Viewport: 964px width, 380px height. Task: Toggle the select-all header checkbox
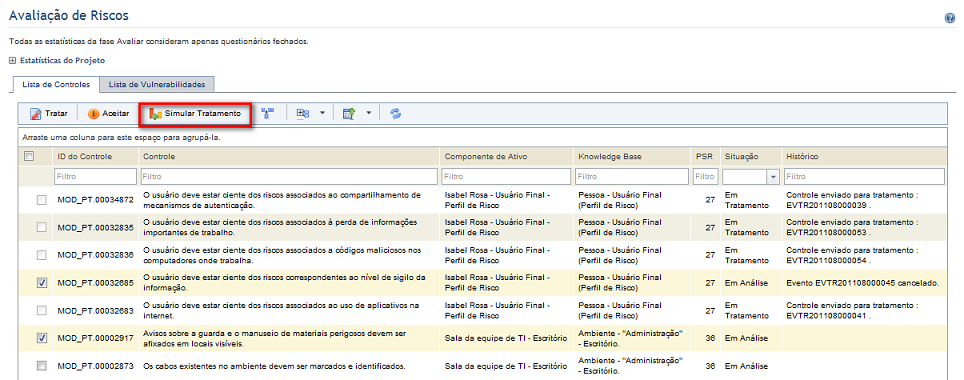tap(28, 156)
